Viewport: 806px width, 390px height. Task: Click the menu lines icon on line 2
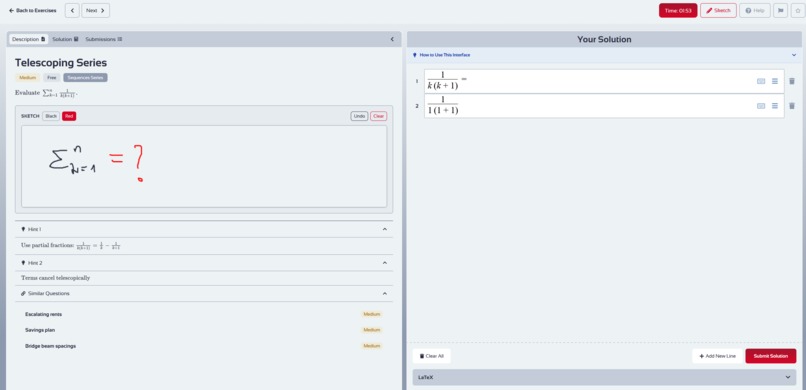click(x=775, y=106)
